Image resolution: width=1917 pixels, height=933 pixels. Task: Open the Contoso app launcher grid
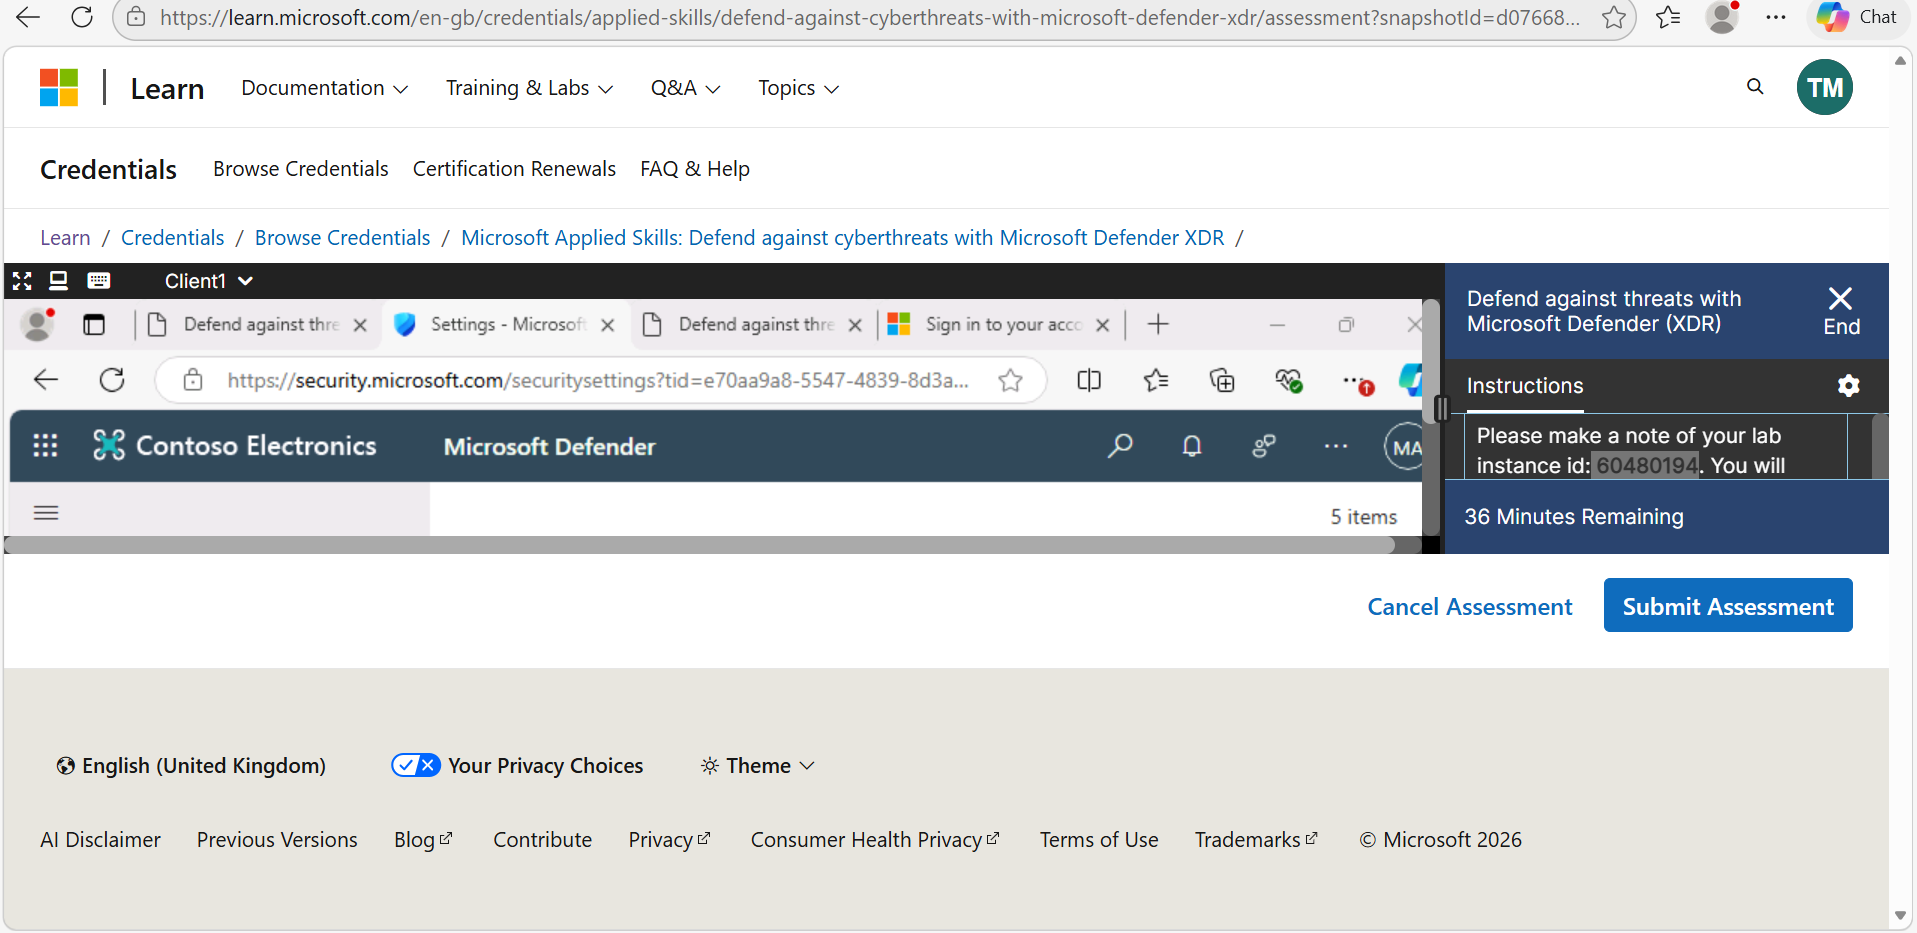point(45,446)
